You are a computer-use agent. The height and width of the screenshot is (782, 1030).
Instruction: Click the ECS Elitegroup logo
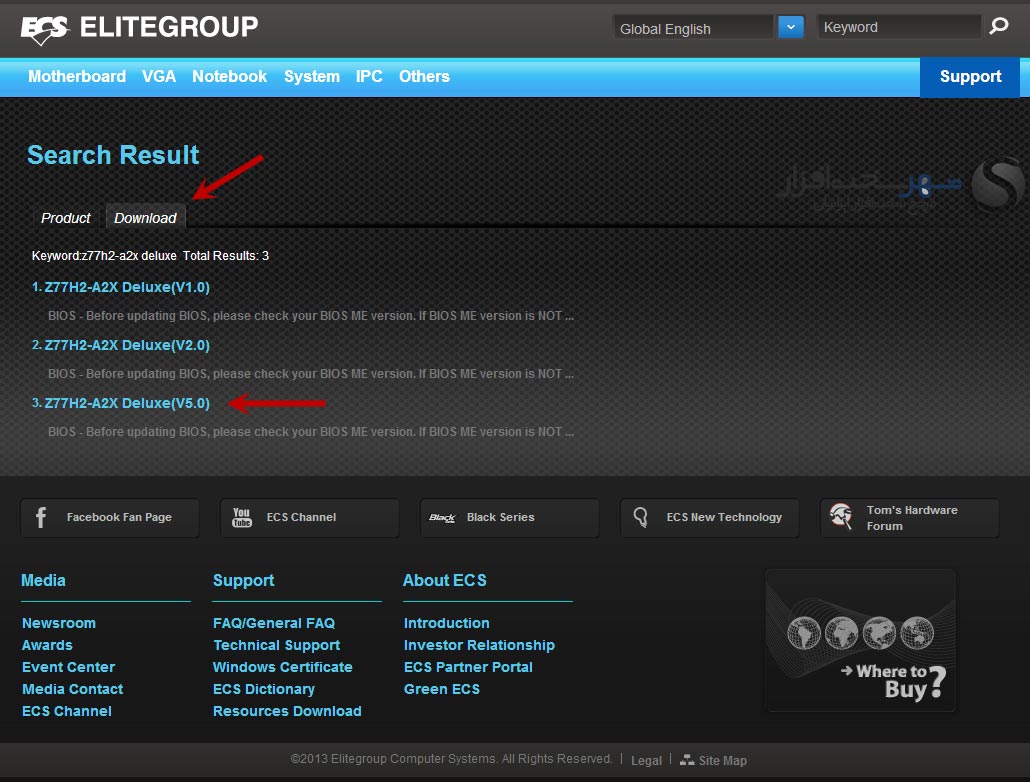click(x=139, y=28)
